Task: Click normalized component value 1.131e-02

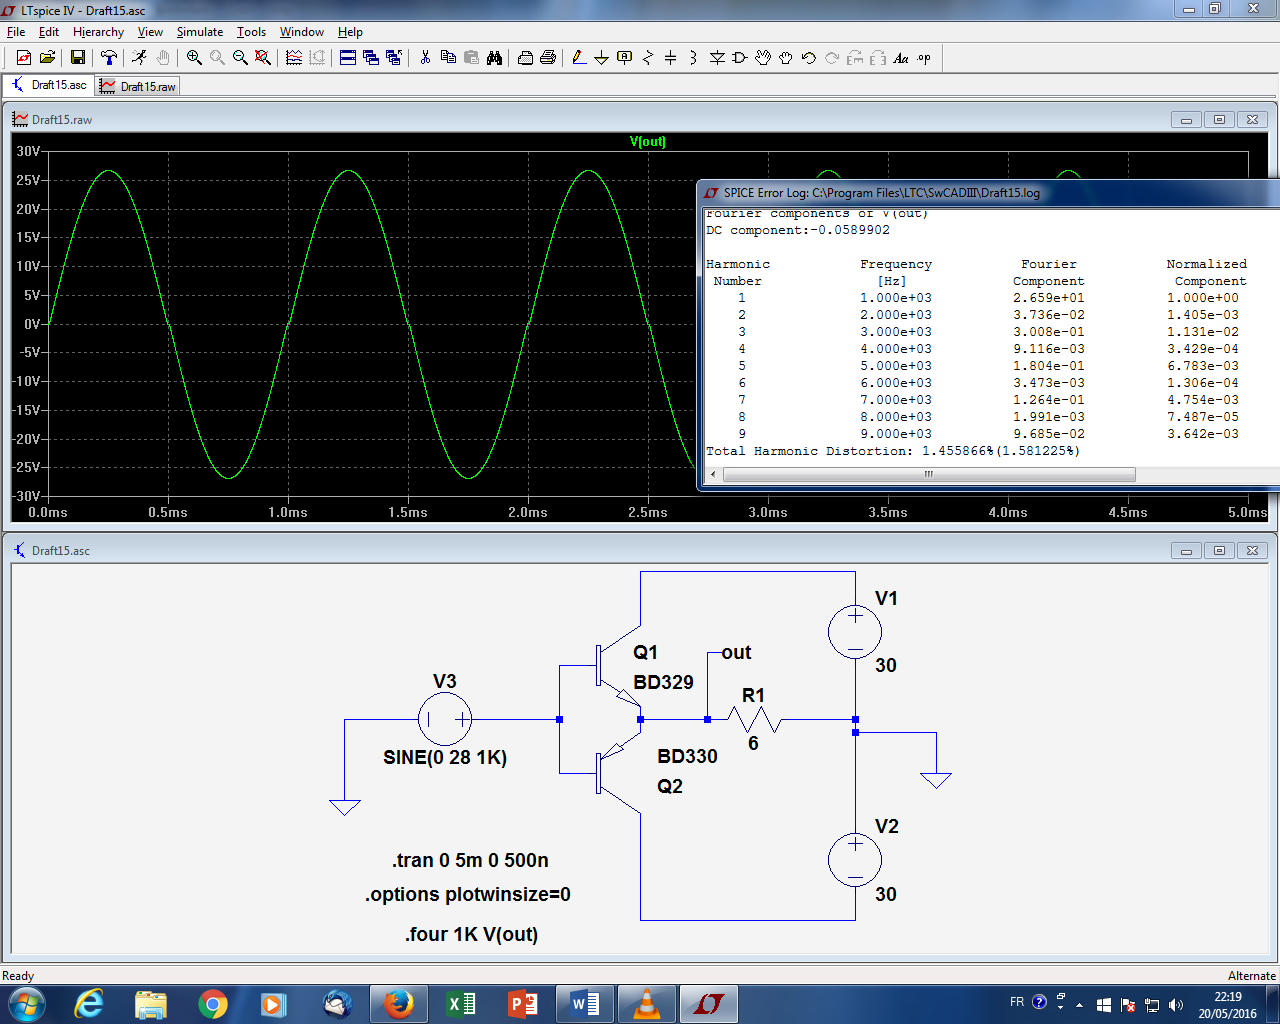Action: 1203,332
